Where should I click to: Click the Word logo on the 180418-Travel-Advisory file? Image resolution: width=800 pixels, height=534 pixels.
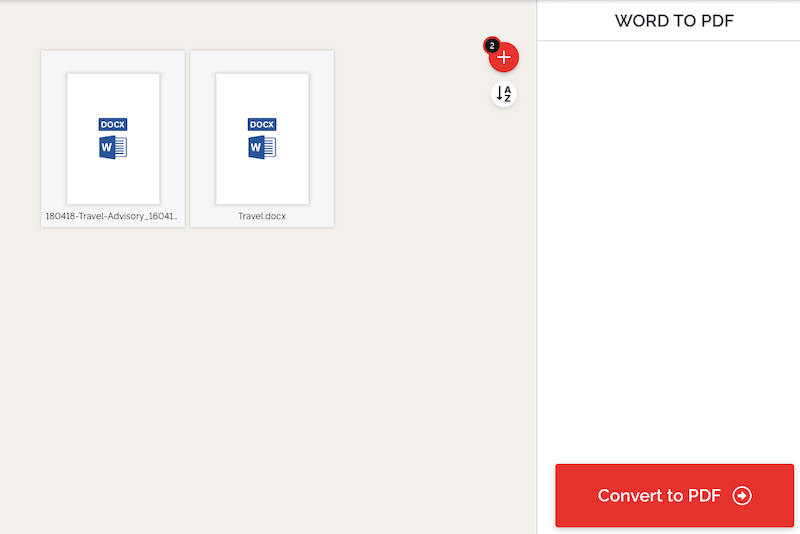[x=113, y=148]
